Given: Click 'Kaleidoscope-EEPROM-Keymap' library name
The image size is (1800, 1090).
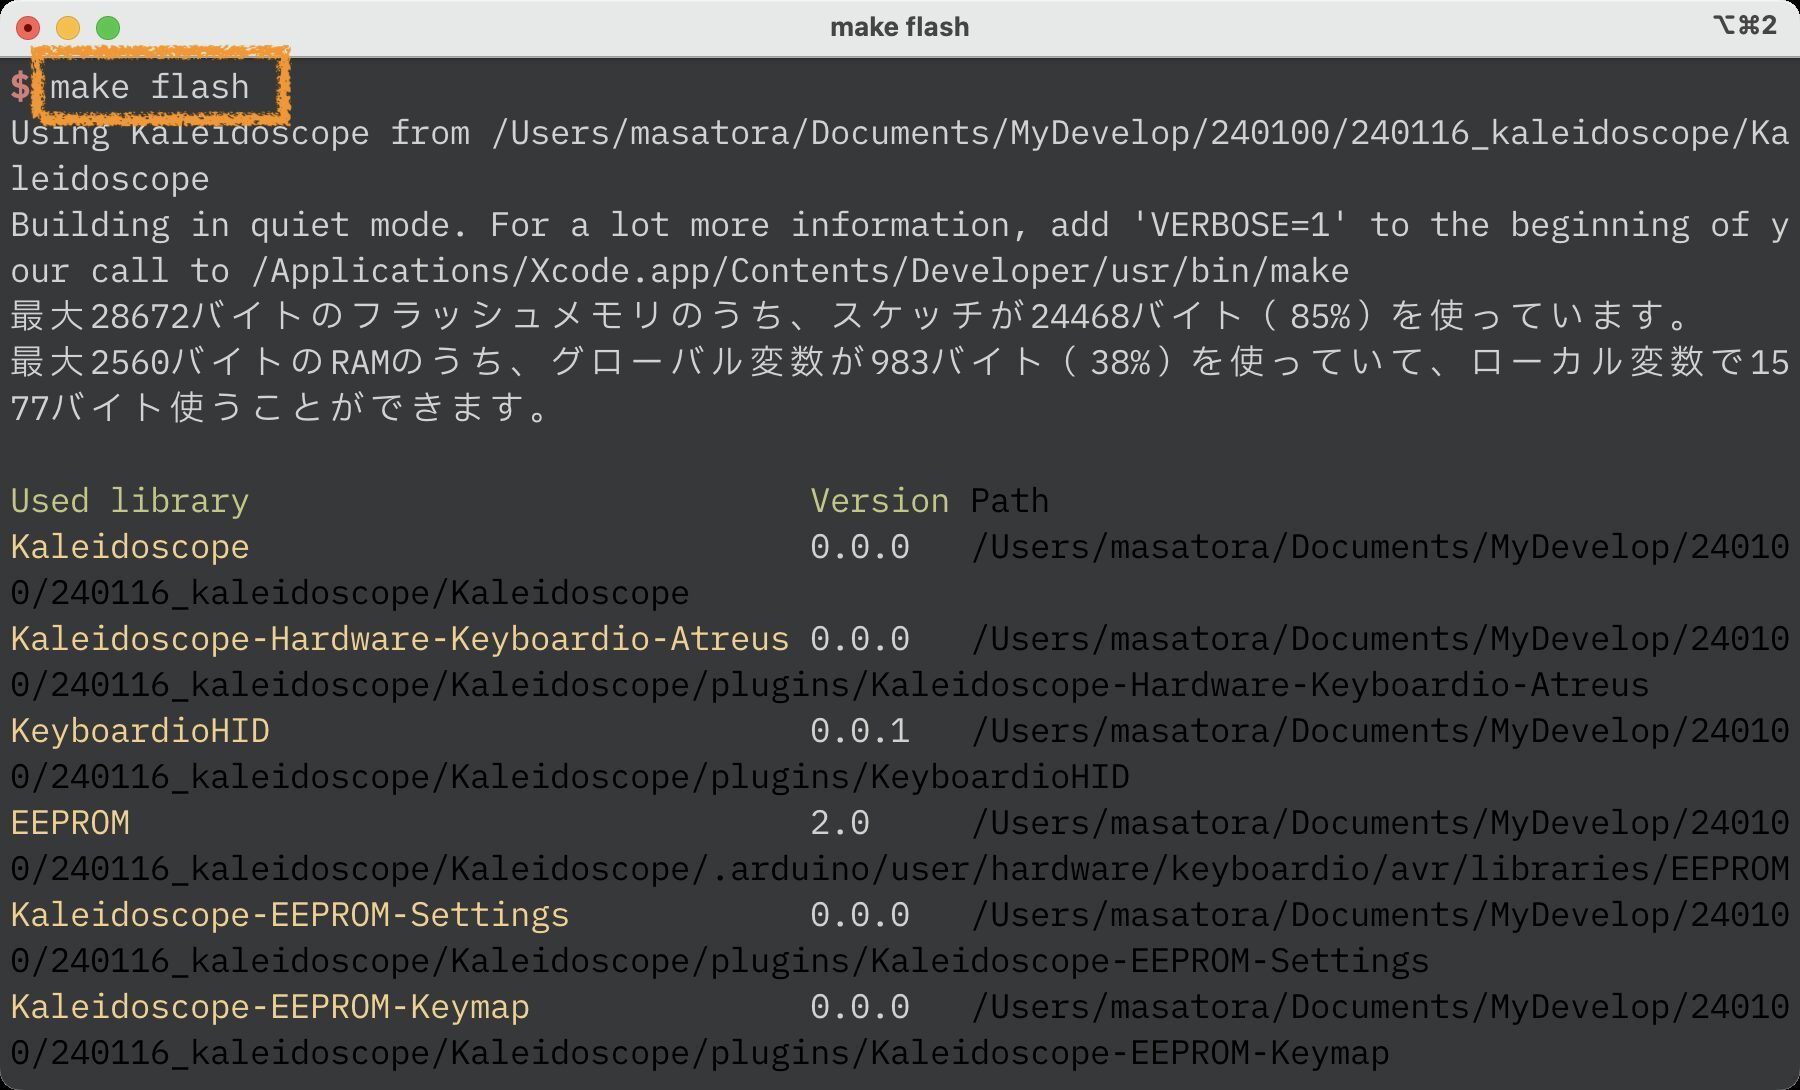Looking at the screenshot, I should pos(270,1007).
